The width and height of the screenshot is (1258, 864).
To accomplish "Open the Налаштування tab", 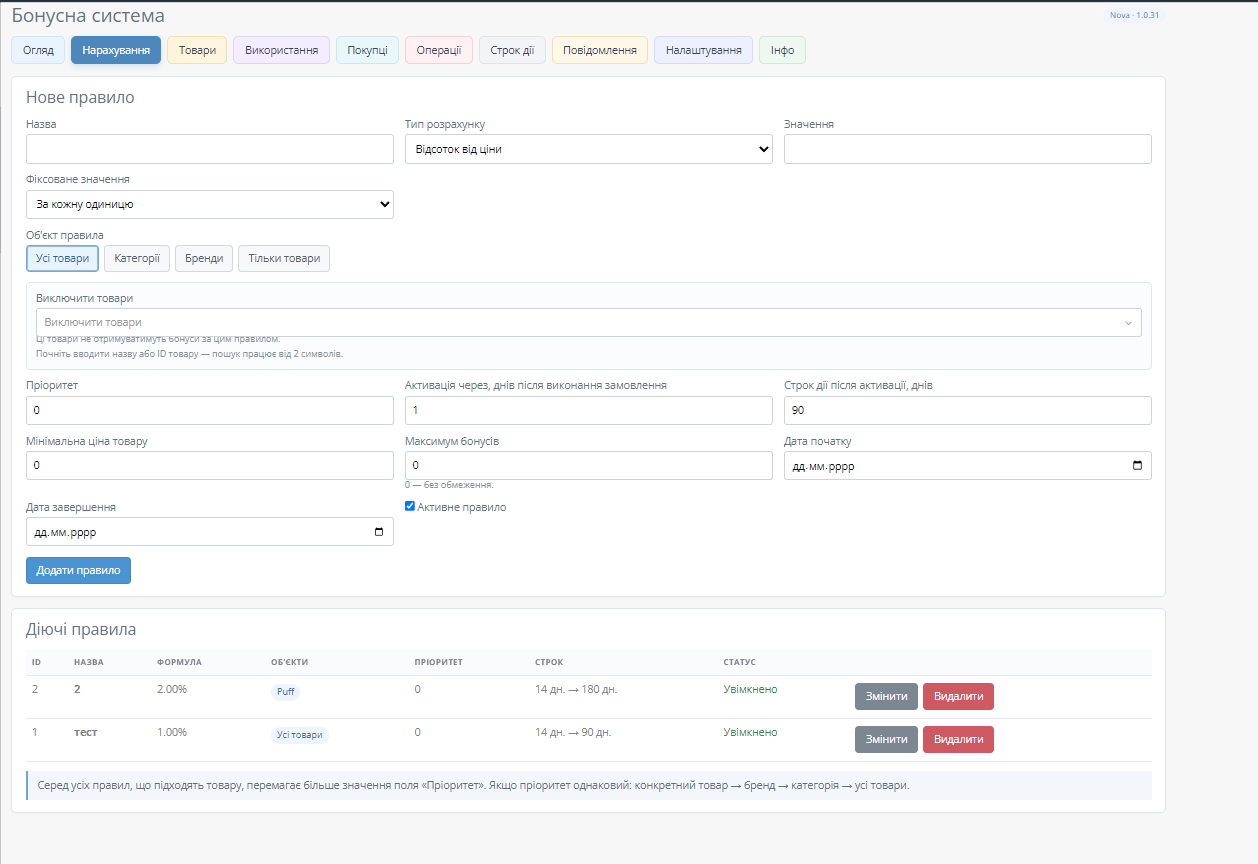I will [x=703, y=50].
